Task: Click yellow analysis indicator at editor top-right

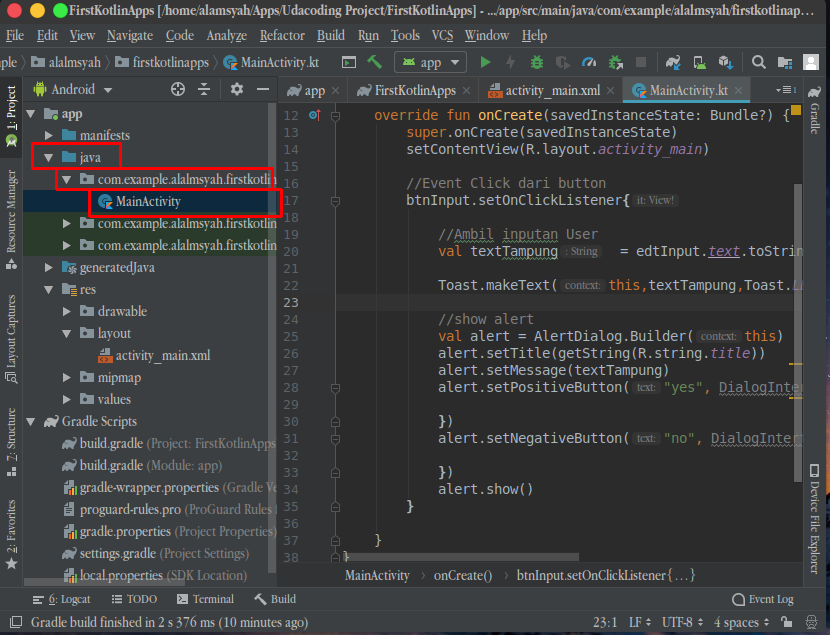Action: (x=796, y=110)
